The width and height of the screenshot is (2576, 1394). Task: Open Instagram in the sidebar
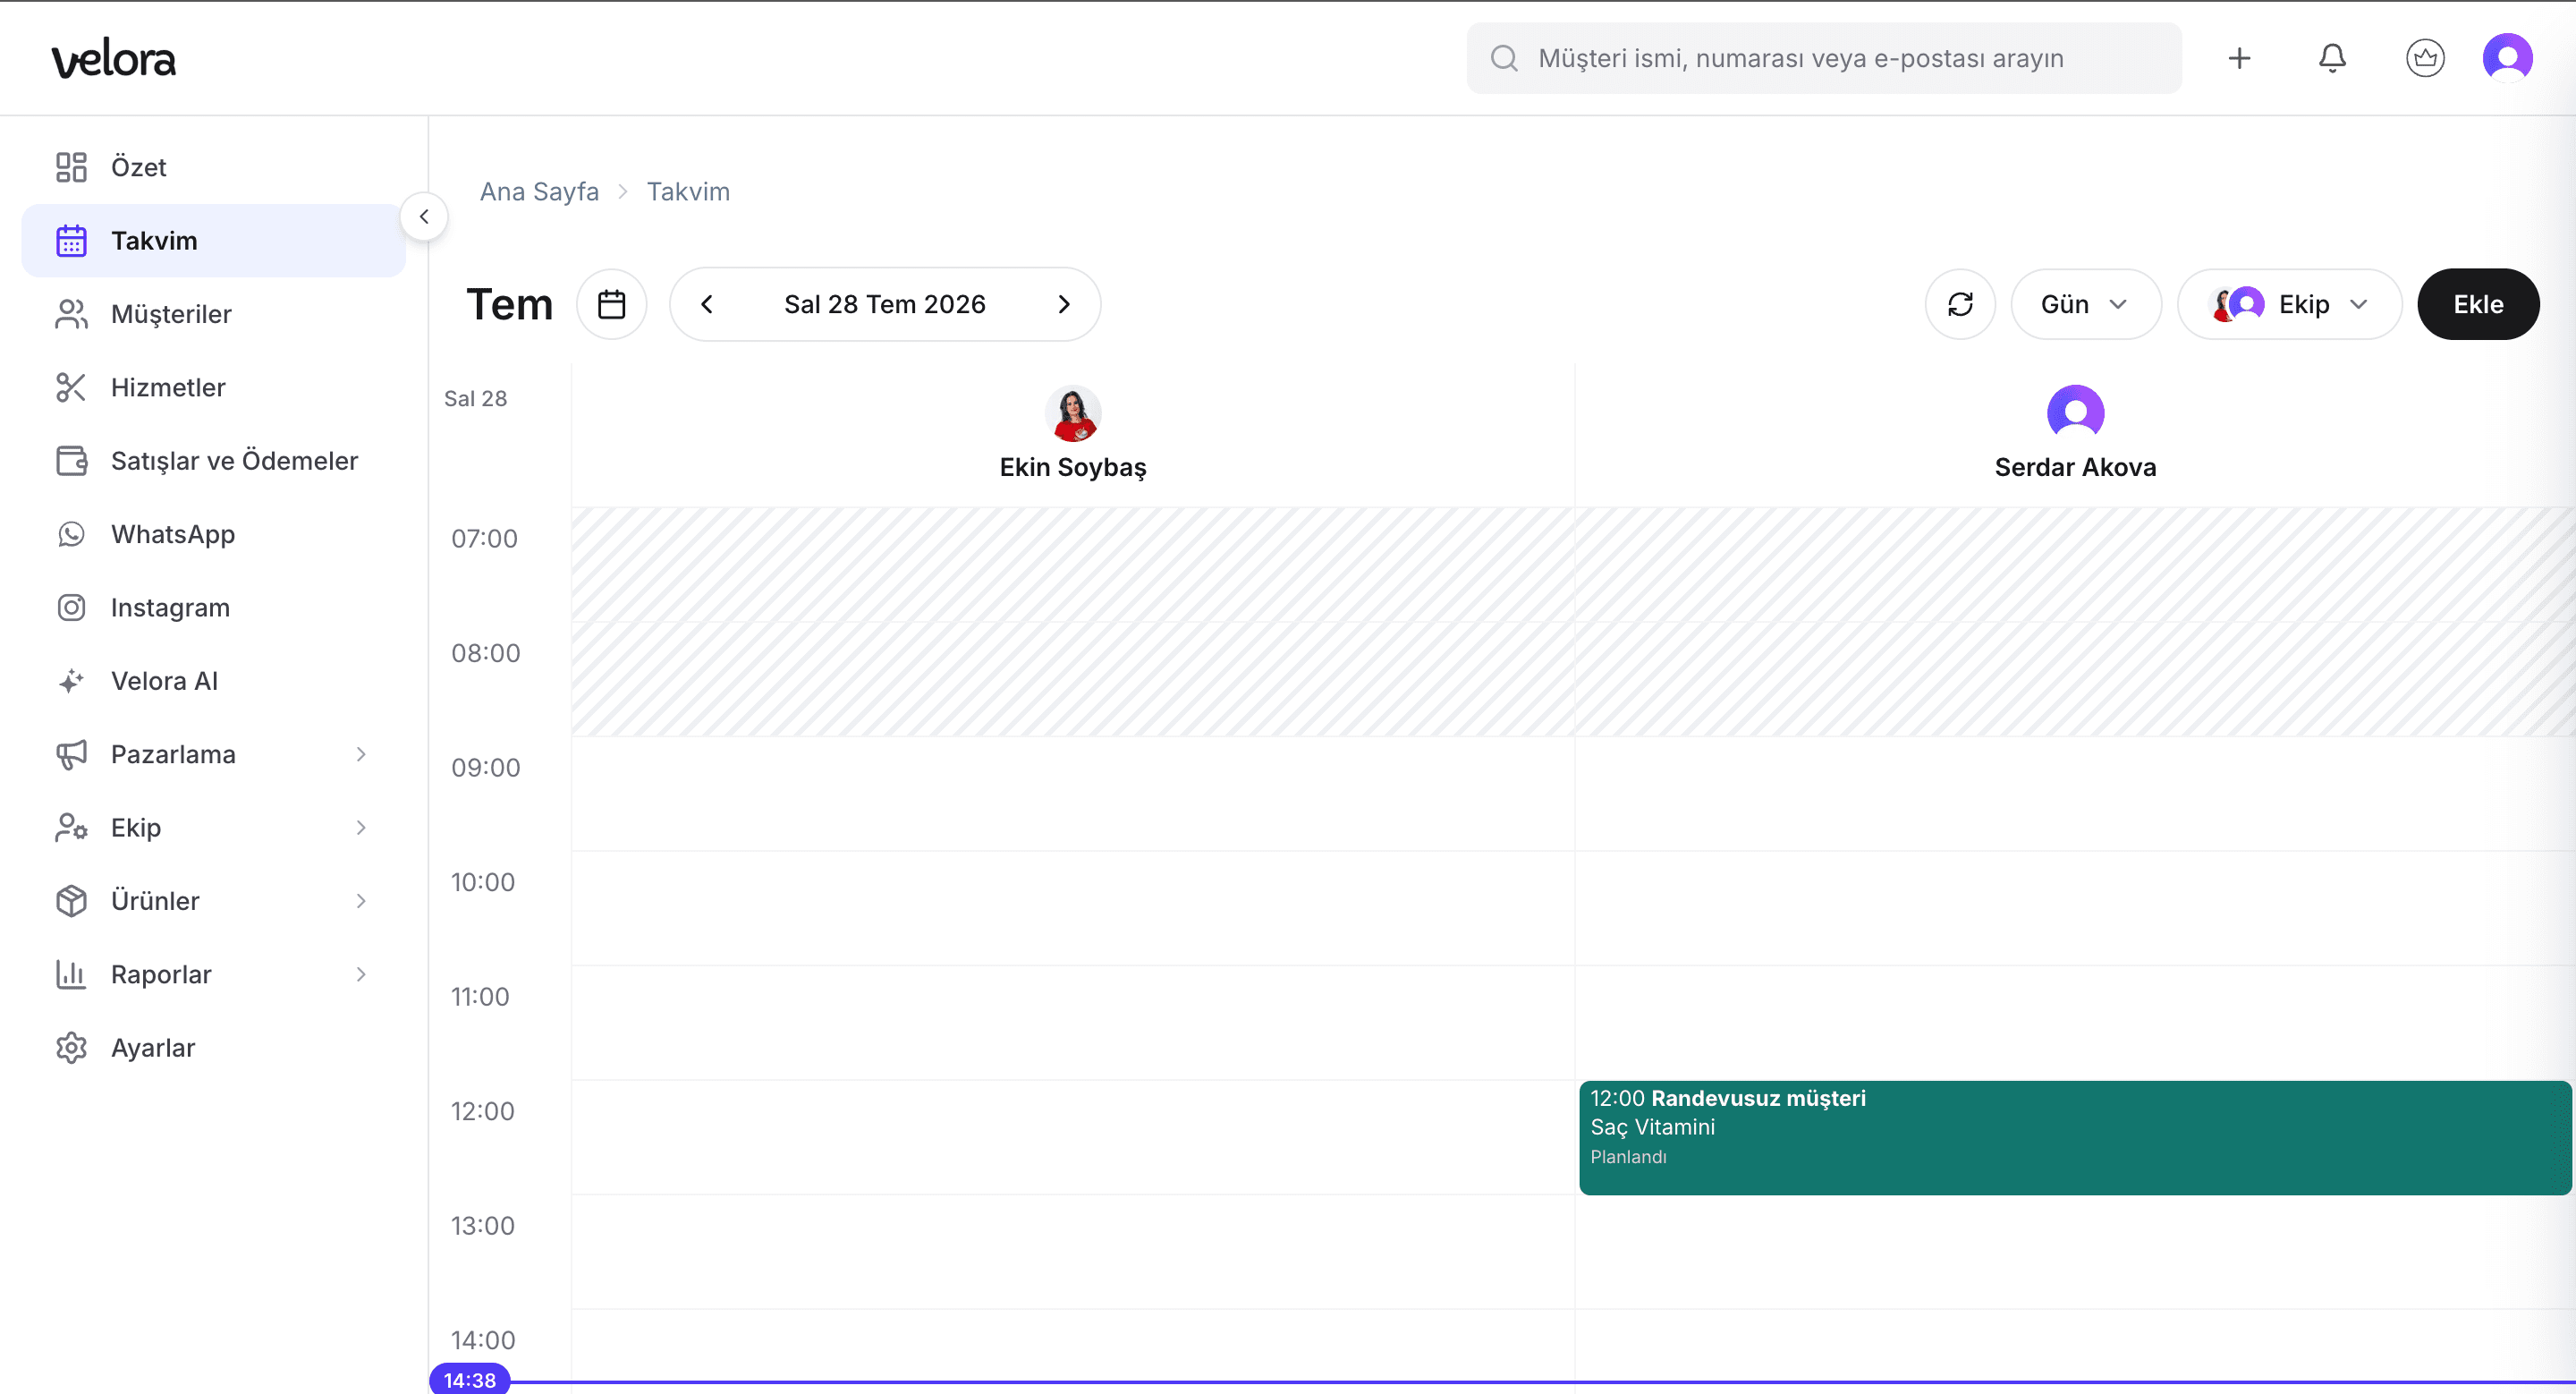(x=213, y=607)
